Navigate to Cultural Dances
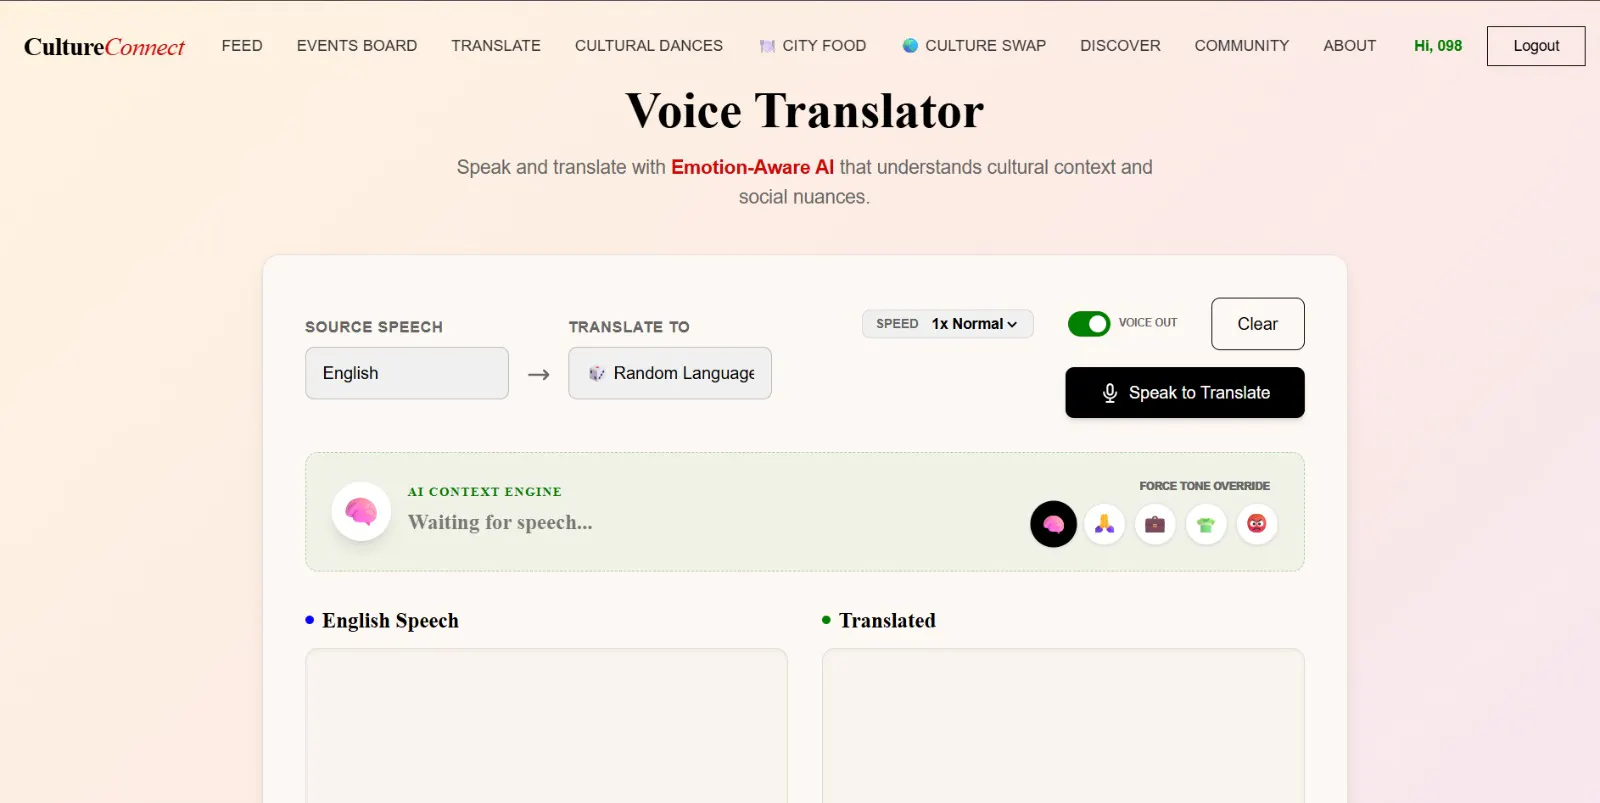1600x803 pixels. pyautogui.click(x=649, y=46)
